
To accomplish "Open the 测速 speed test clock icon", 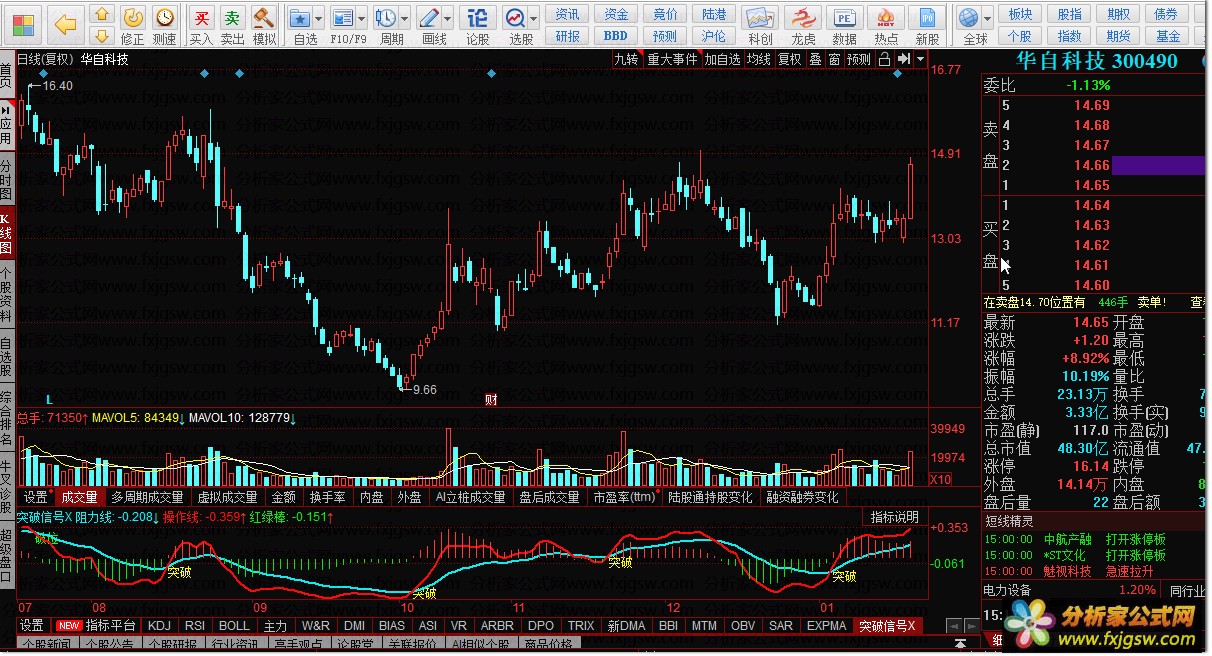I will [x=164, y=17].
